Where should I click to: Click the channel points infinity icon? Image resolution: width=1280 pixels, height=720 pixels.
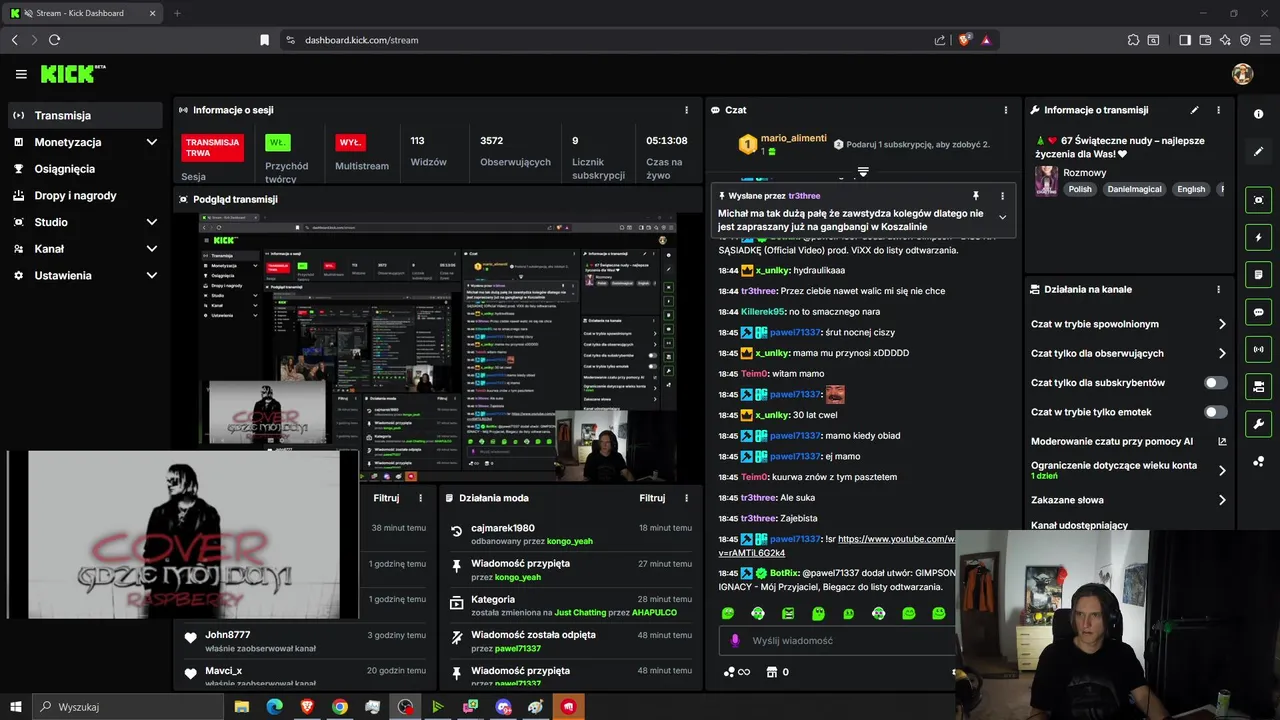coord(737,672)
